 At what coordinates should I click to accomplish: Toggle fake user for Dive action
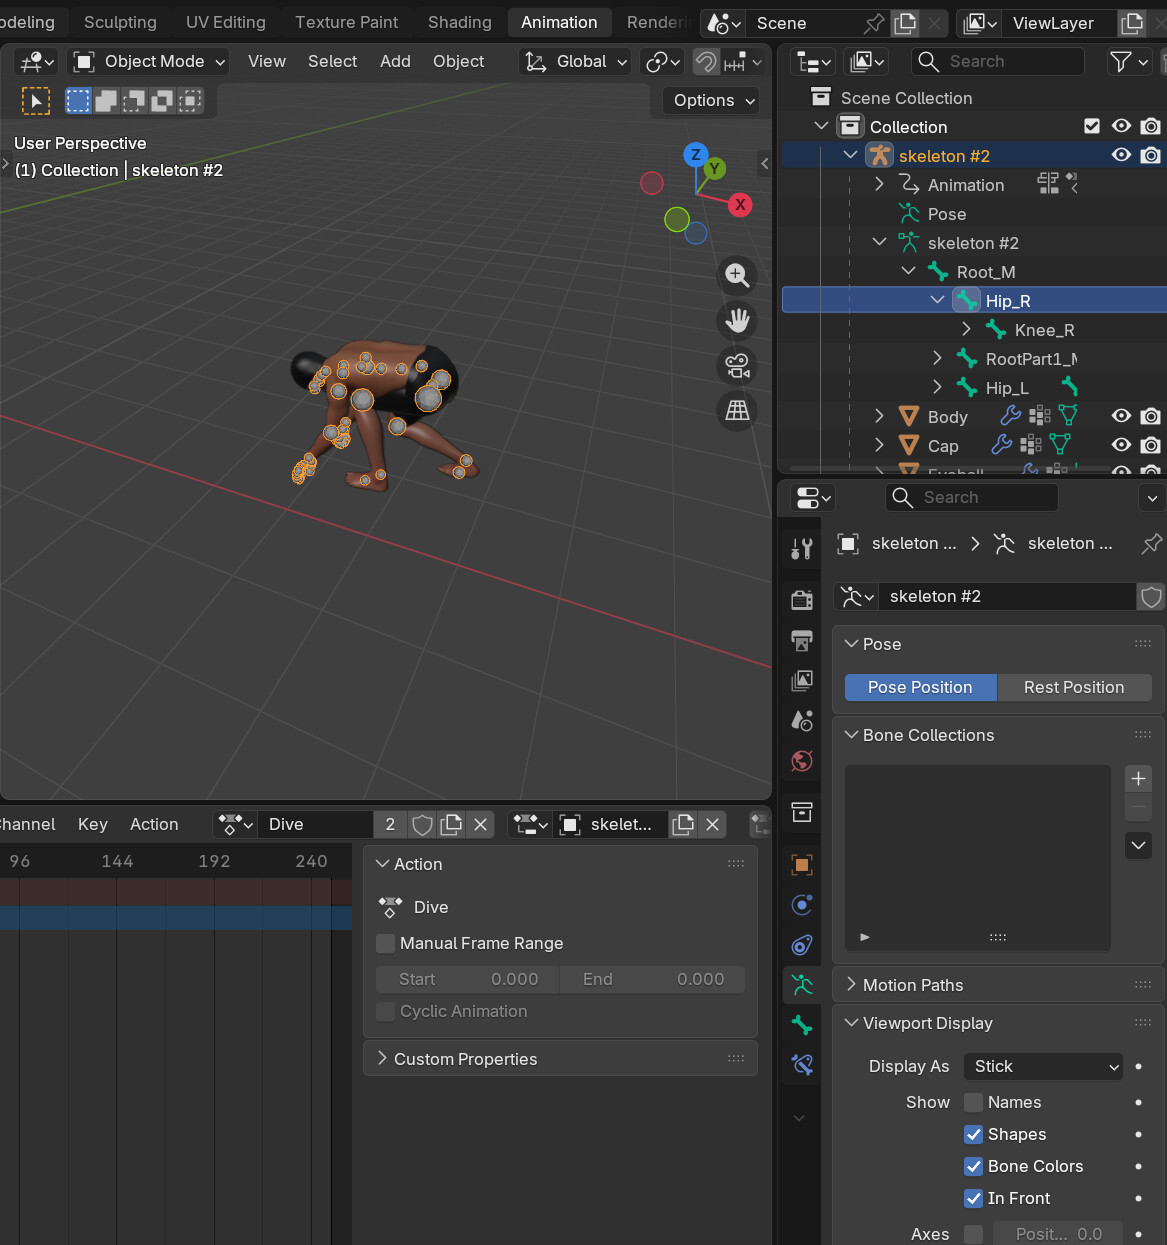pos(423,824)
